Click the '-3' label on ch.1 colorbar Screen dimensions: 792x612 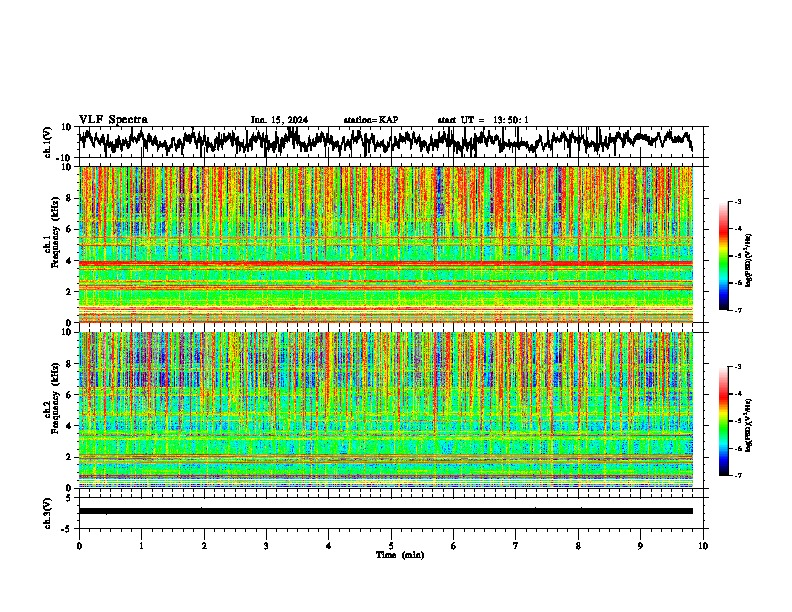(x=737, y=201)
